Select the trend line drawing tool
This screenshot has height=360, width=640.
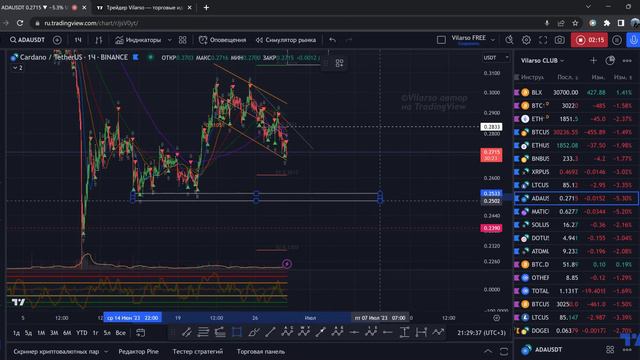(270, 333)
